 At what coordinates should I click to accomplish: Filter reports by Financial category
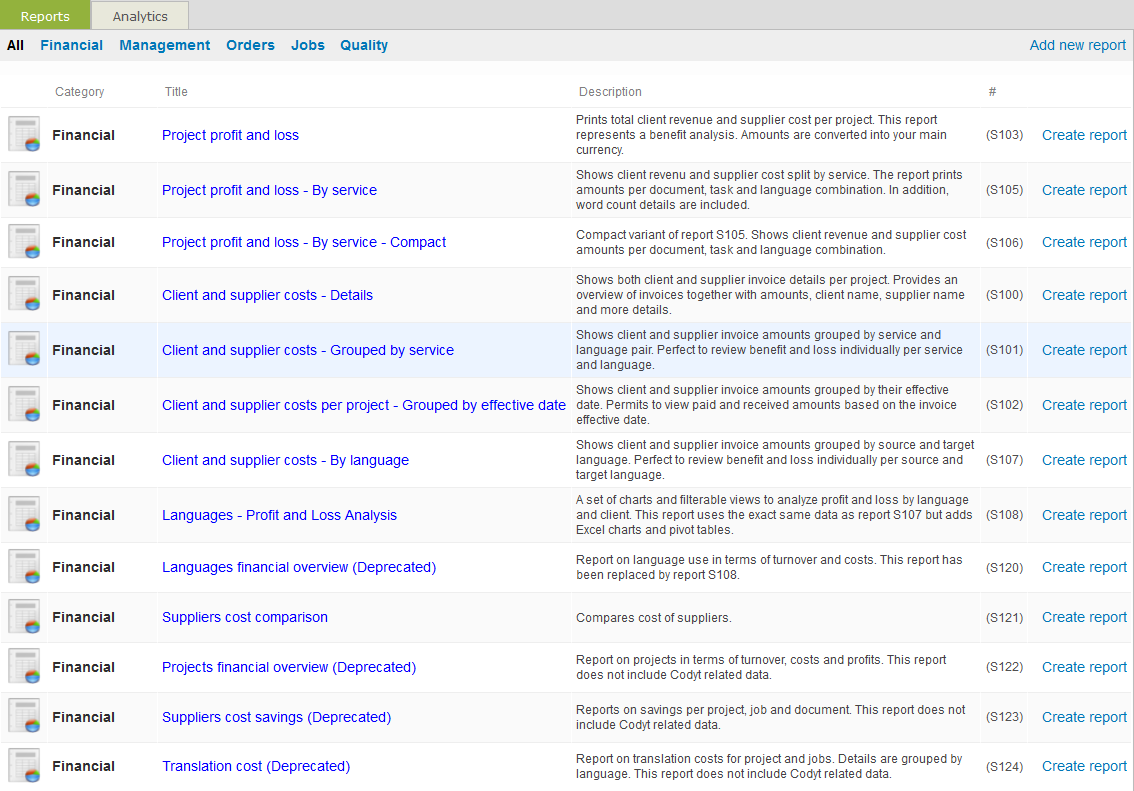coord(72,45)
